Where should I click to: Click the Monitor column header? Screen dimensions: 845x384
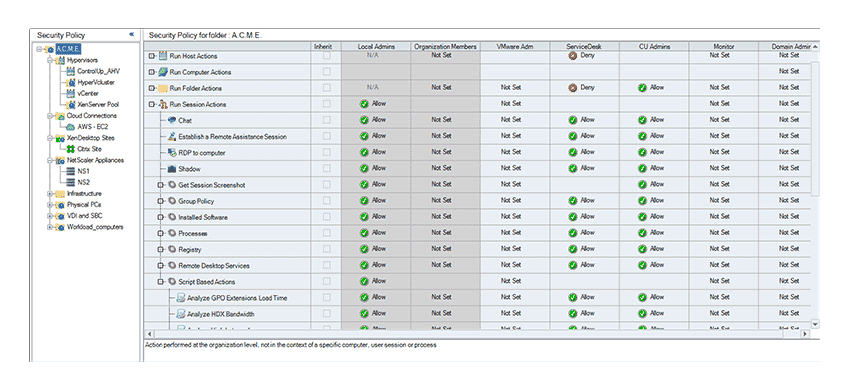723,47
